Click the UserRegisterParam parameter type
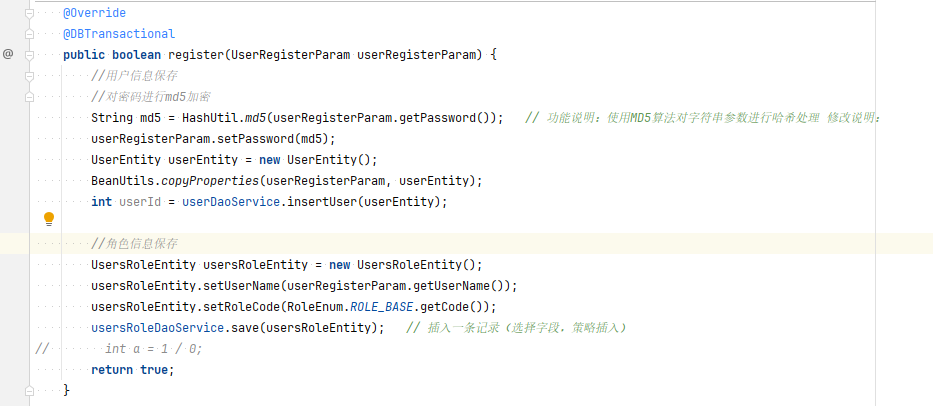 coord(290,55)
